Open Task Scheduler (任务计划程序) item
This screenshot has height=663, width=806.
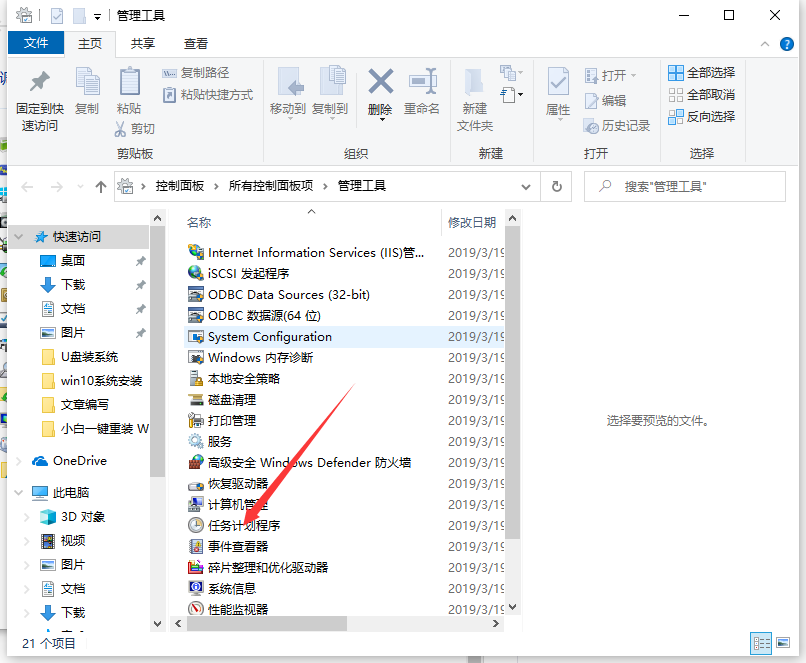(243, 525)
